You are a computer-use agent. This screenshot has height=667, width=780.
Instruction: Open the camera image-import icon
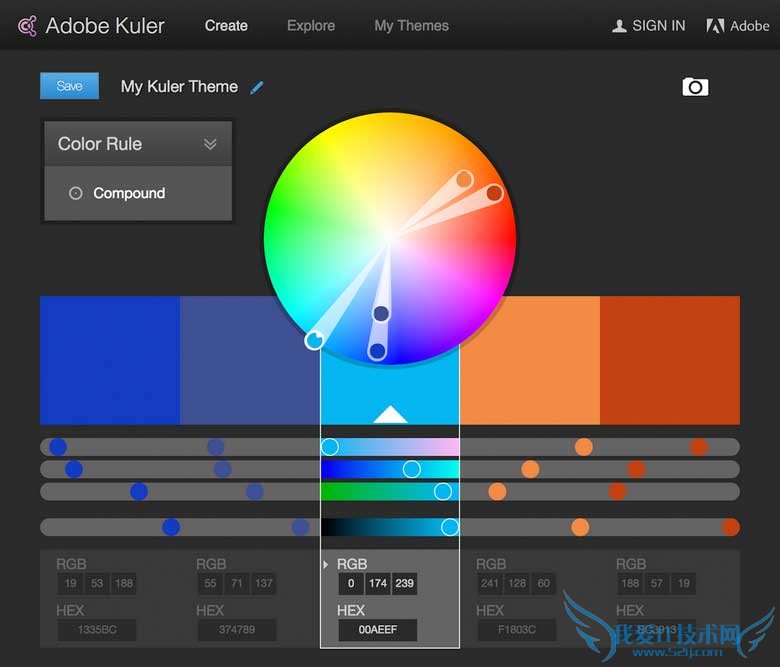point(695,87)
